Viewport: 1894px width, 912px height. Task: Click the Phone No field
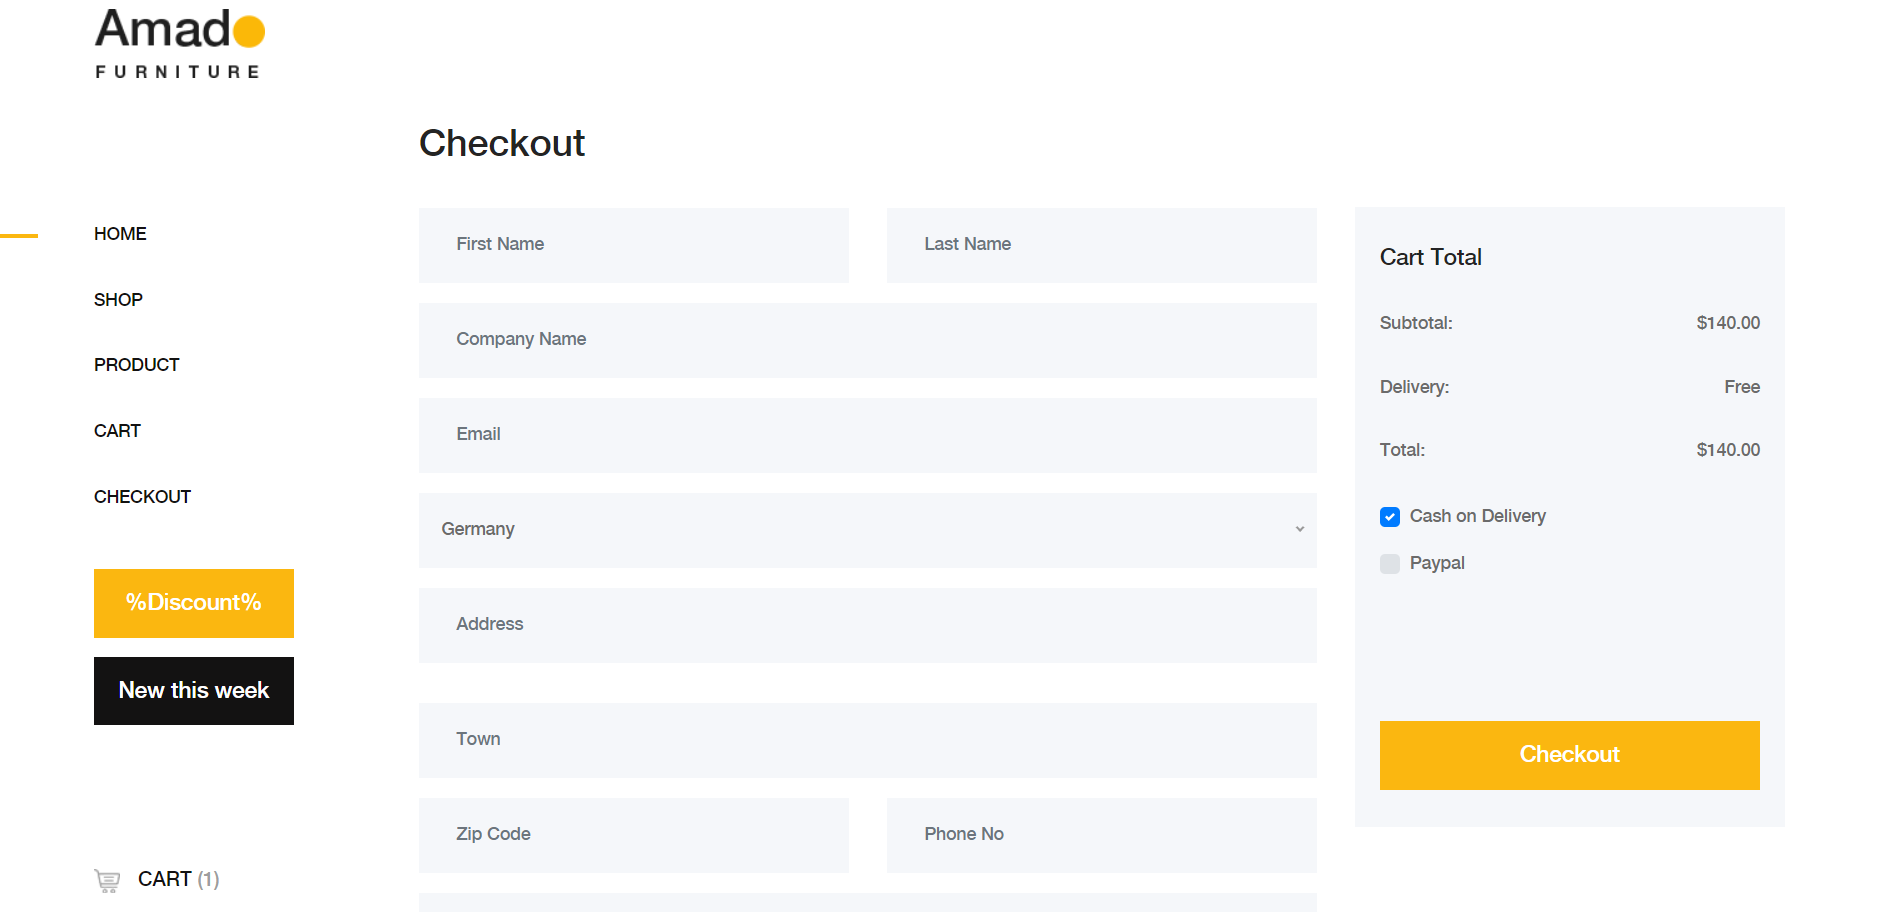click(x=1101, y=835)
